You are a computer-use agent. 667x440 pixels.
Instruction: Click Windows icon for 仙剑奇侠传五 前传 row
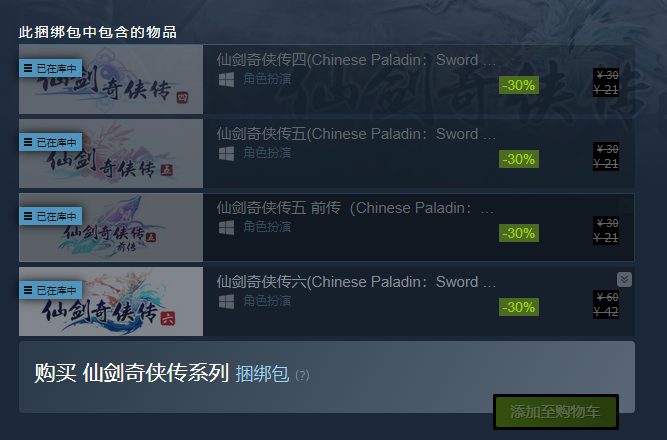click(226, 228)
